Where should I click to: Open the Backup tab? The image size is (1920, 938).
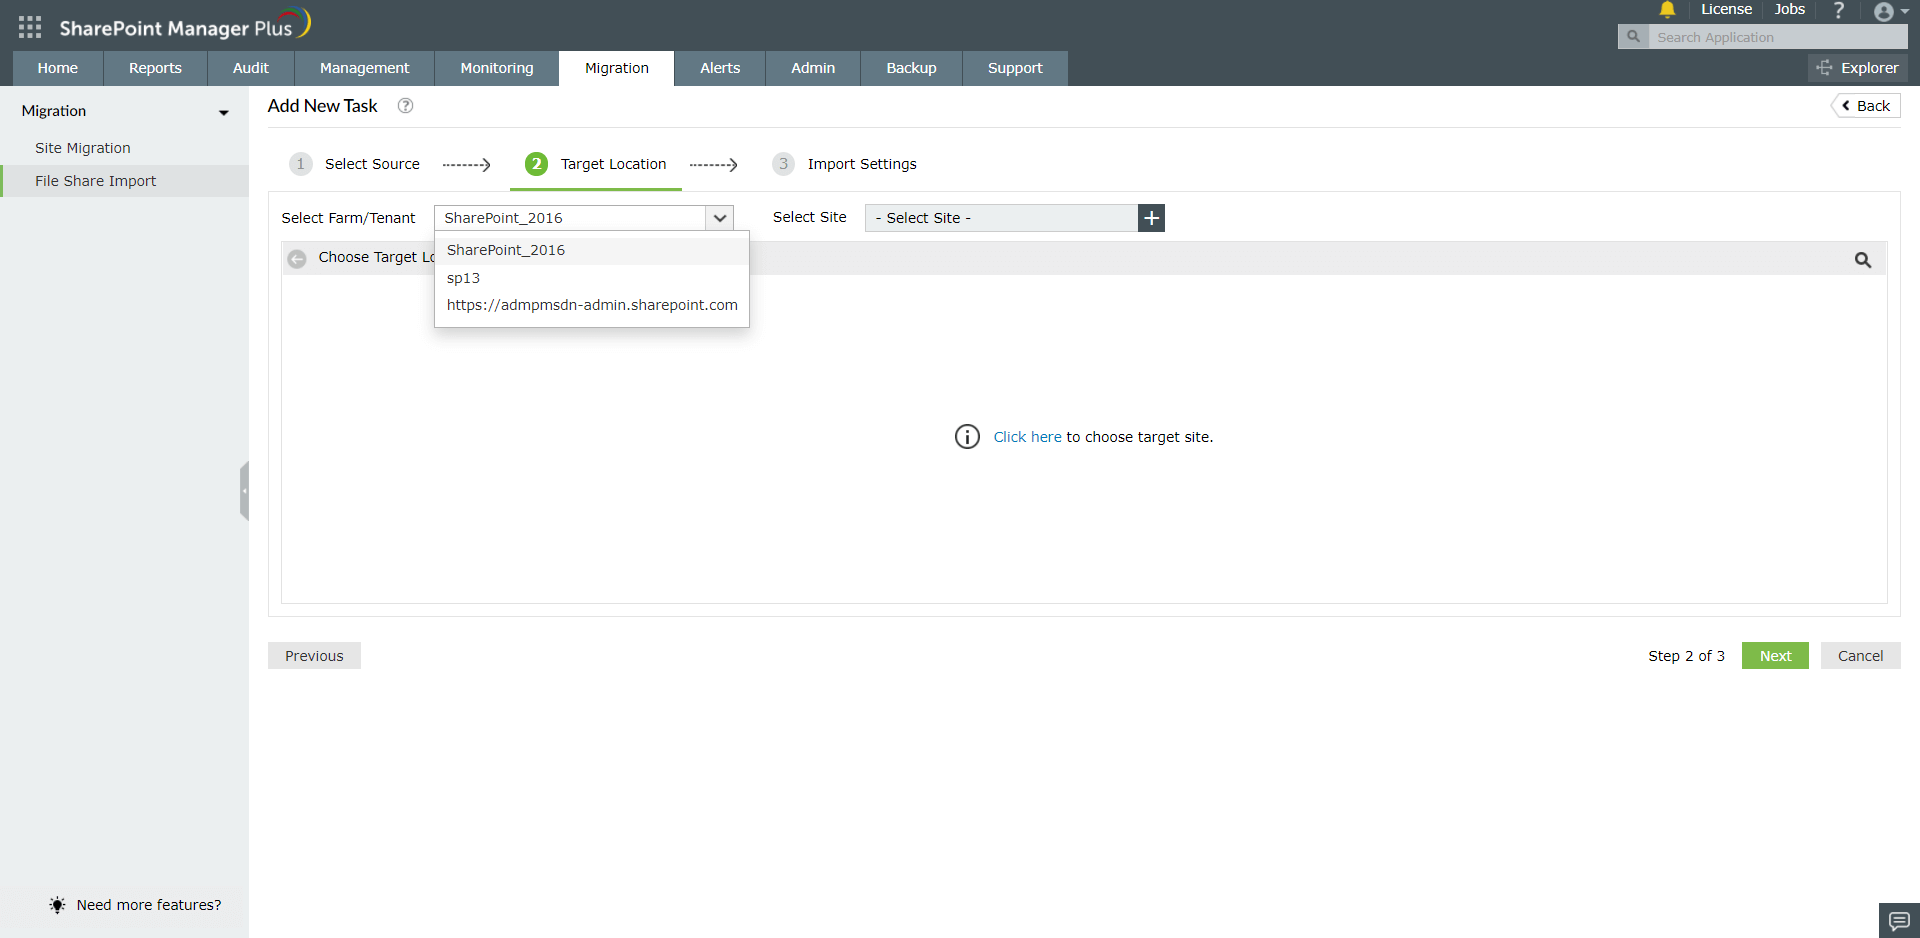point(911,68)
